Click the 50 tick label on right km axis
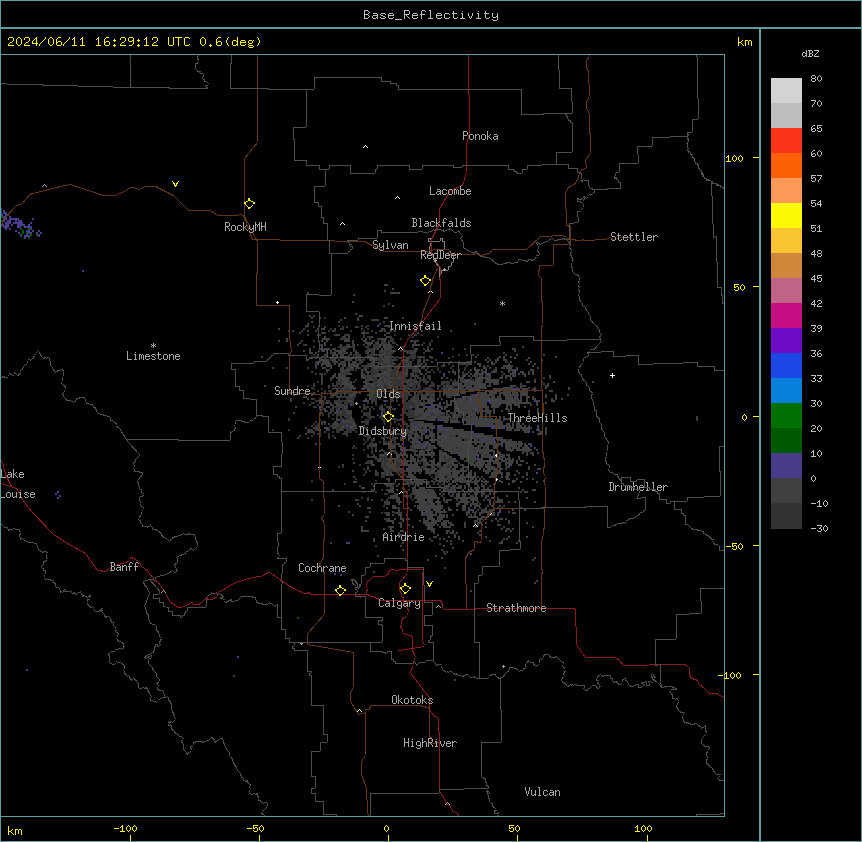 click(x=739, y=287)
